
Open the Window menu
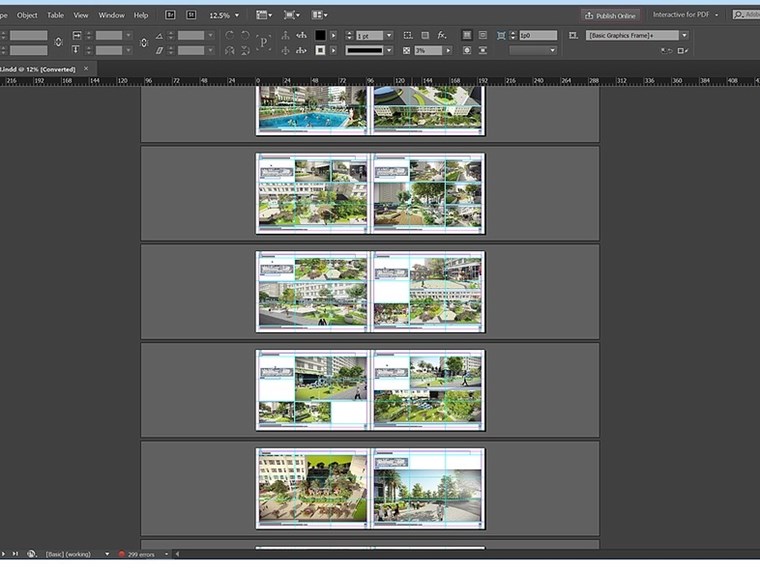pyautogui.click(x=111, y=15)
